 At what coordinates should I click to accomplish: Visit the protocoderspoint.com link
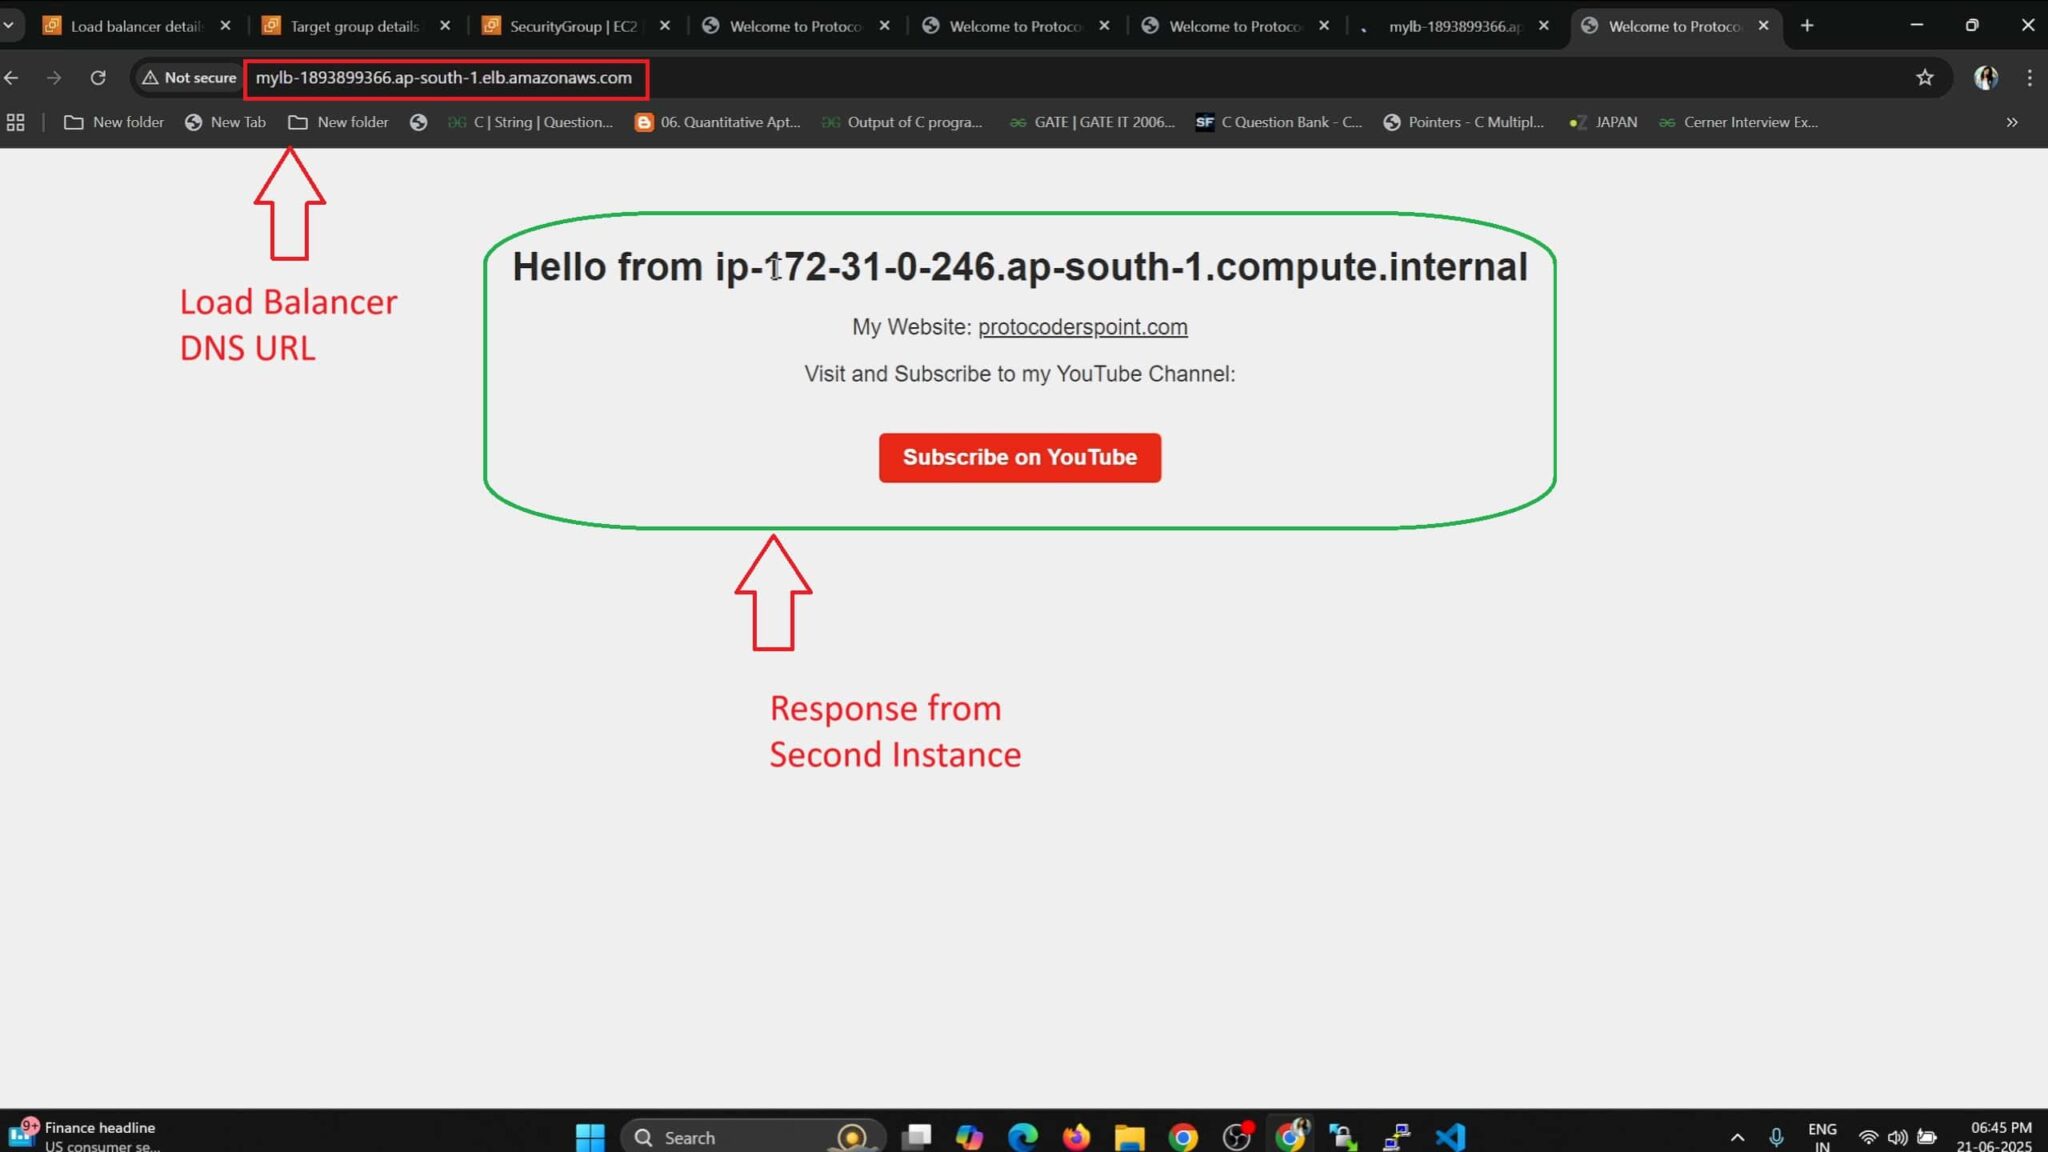(1082, 326)
